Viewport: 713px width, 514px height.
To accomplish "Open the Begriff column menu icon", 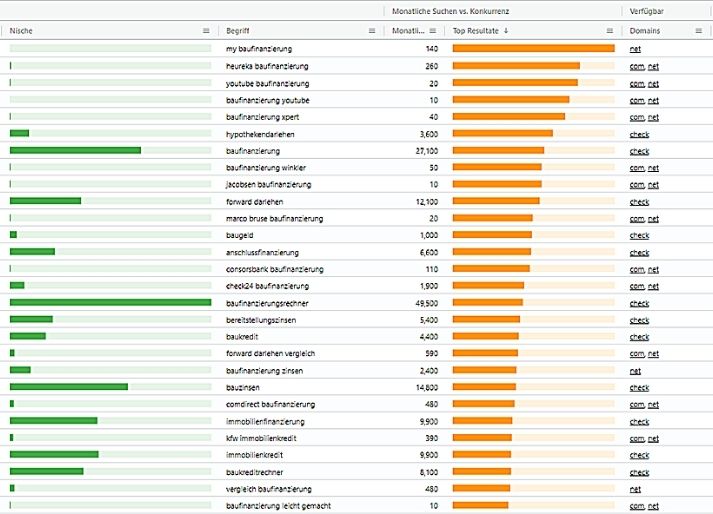I will pos(372,31).
